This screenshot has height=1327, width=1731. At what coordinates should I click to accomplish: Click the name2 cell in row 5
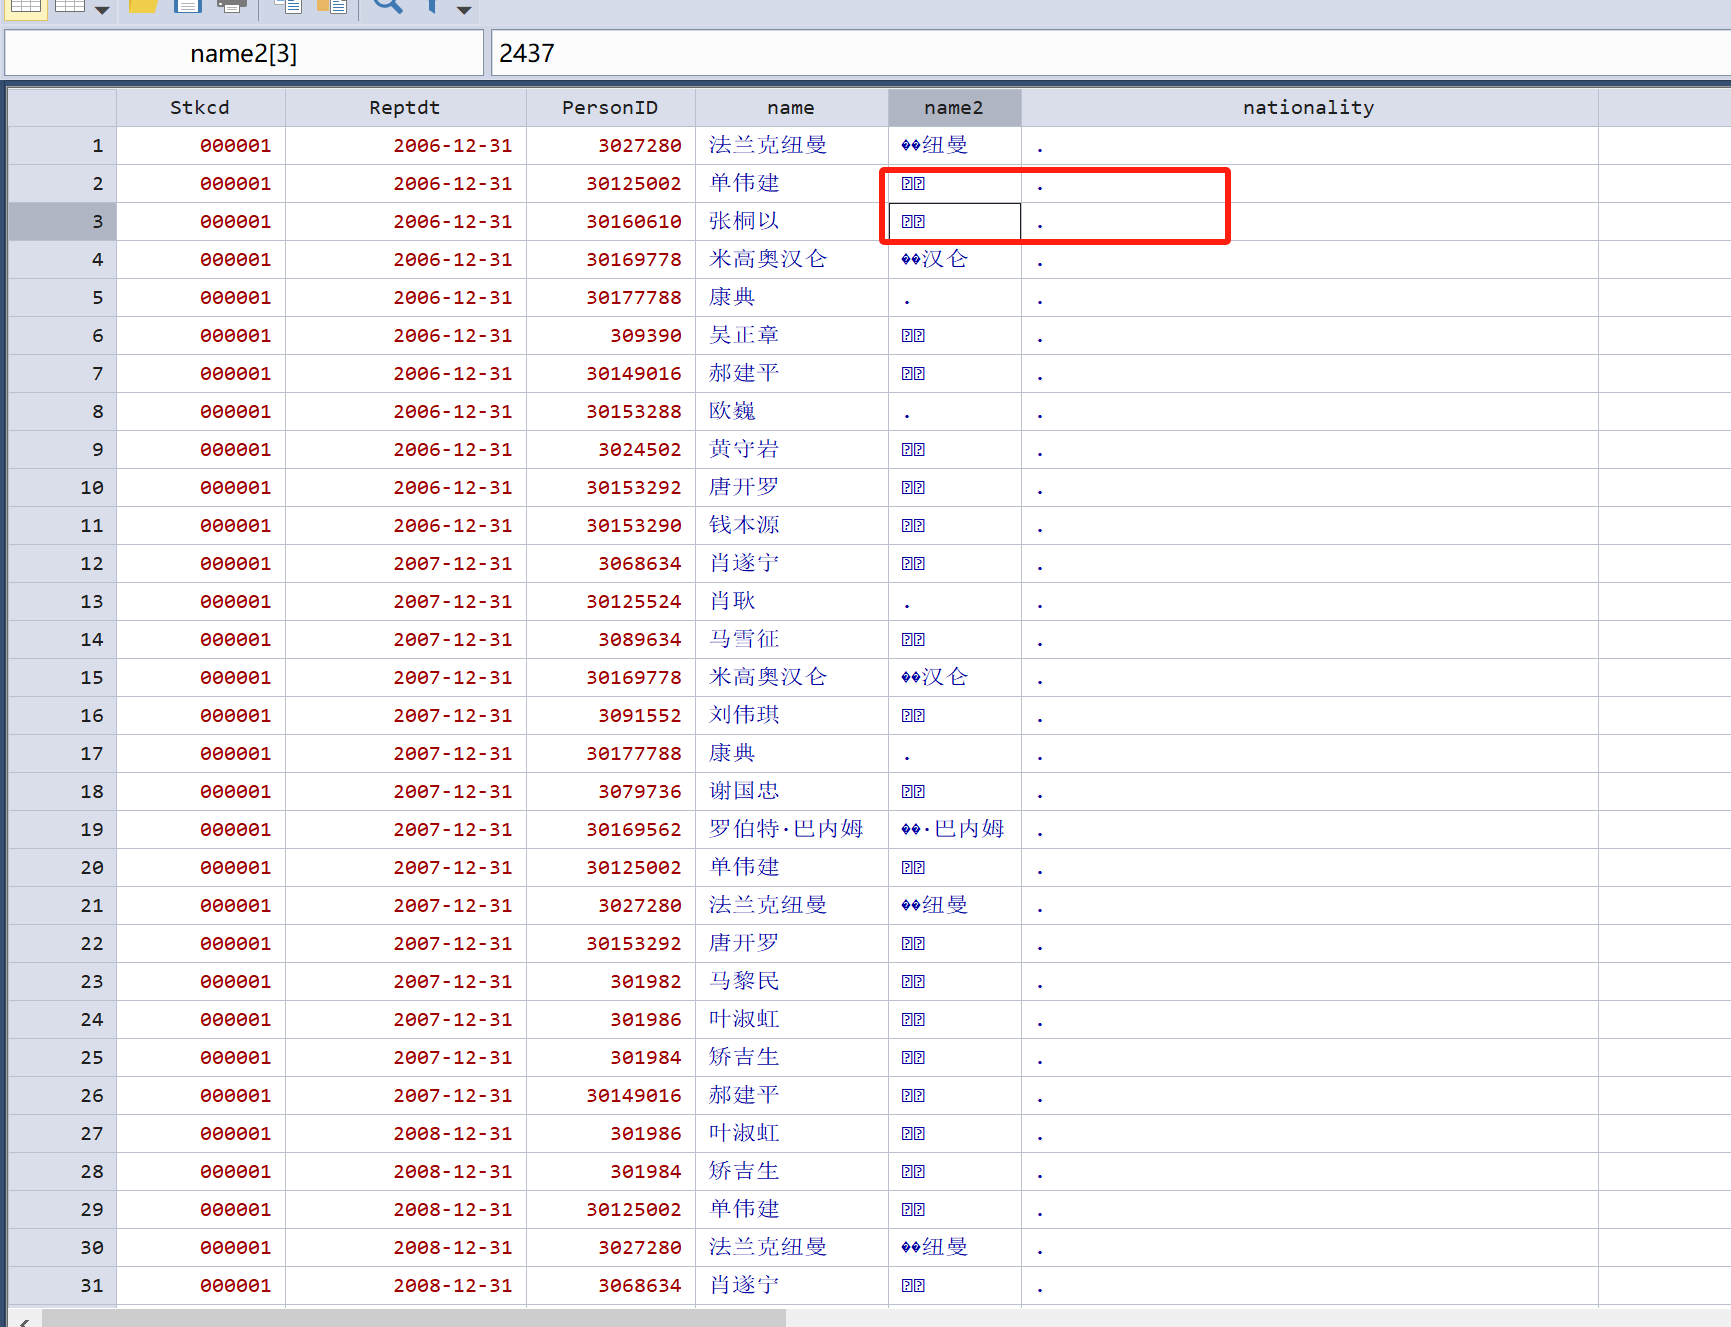954,298
